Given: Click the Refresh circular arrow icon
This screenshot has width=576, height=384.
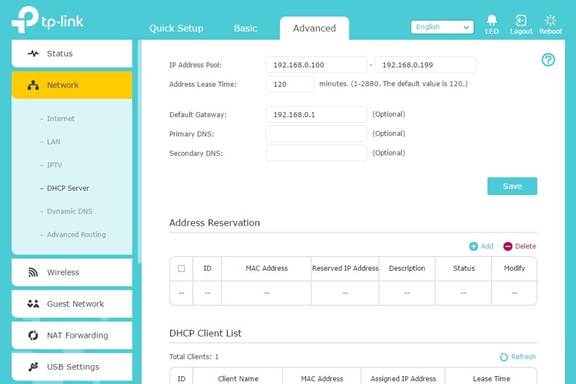Looking at the screenshot, I should click(504, 356).
